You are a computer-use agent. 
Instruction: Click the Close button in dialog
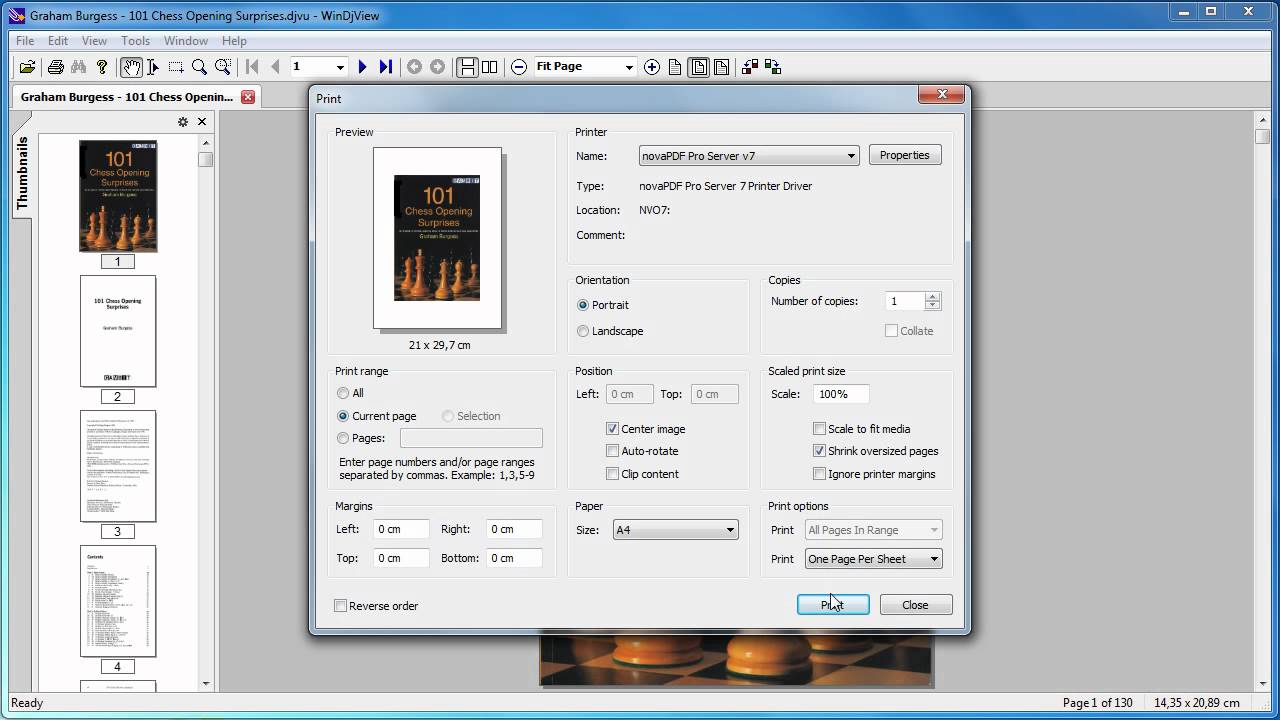click(x=916, y=605)
